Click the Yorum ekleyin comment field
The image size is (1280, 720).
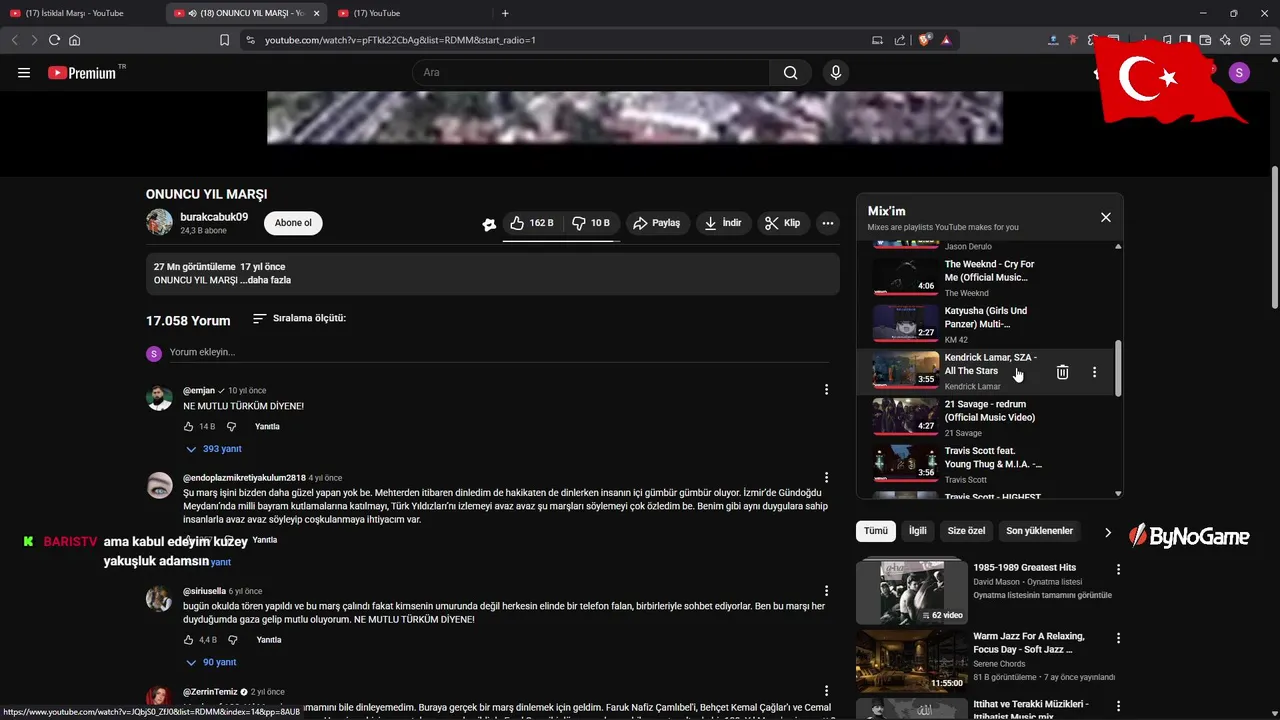coord(499,353)
